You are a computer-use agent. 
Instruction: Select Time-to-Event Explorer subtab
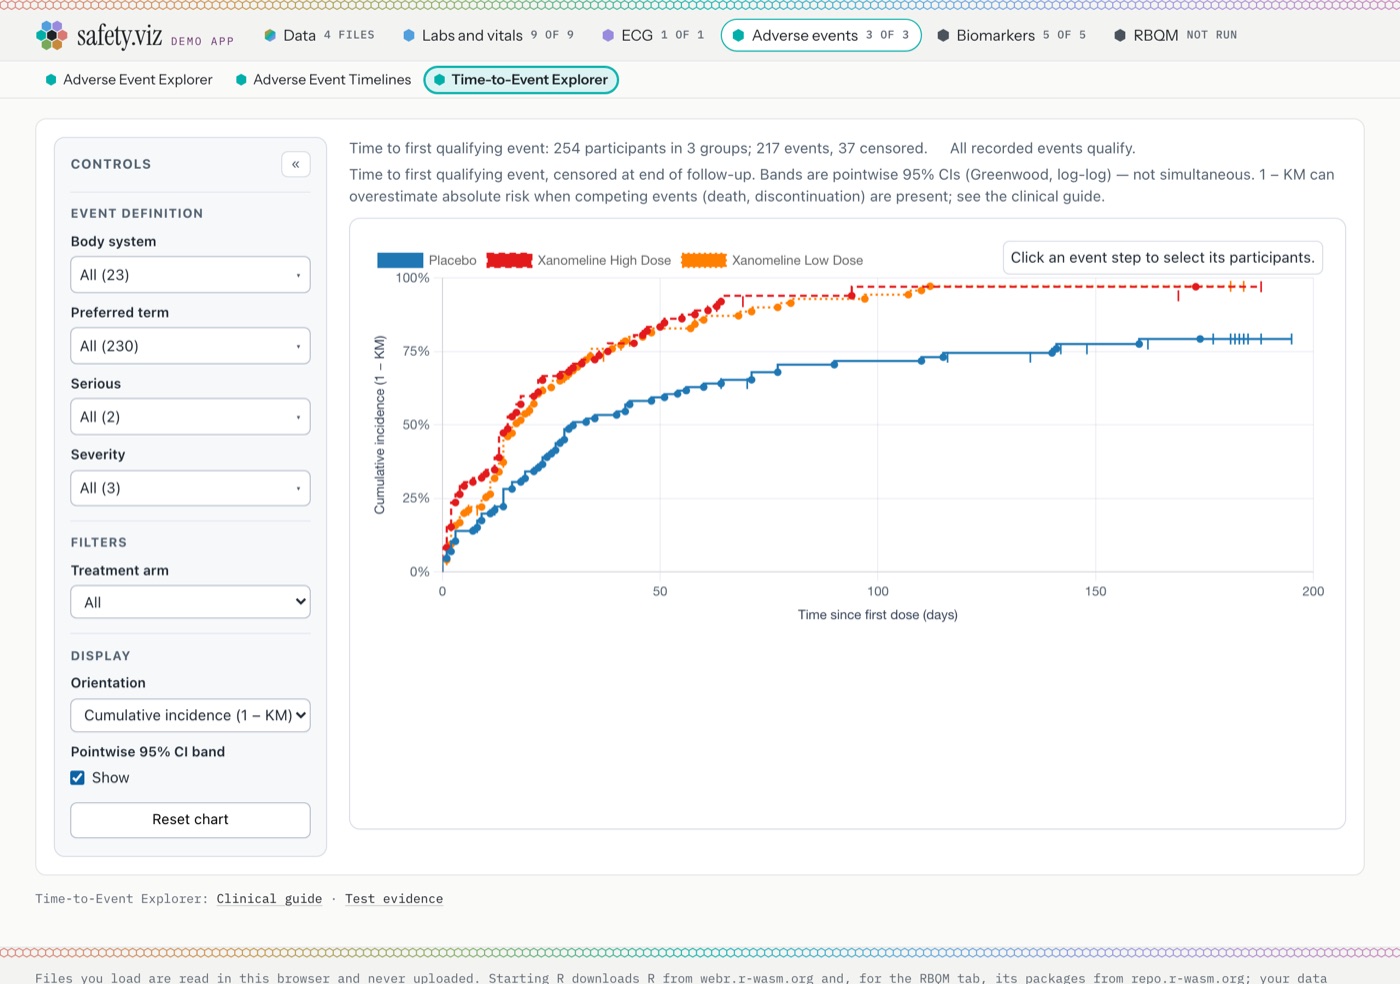(x=521, y=80)
